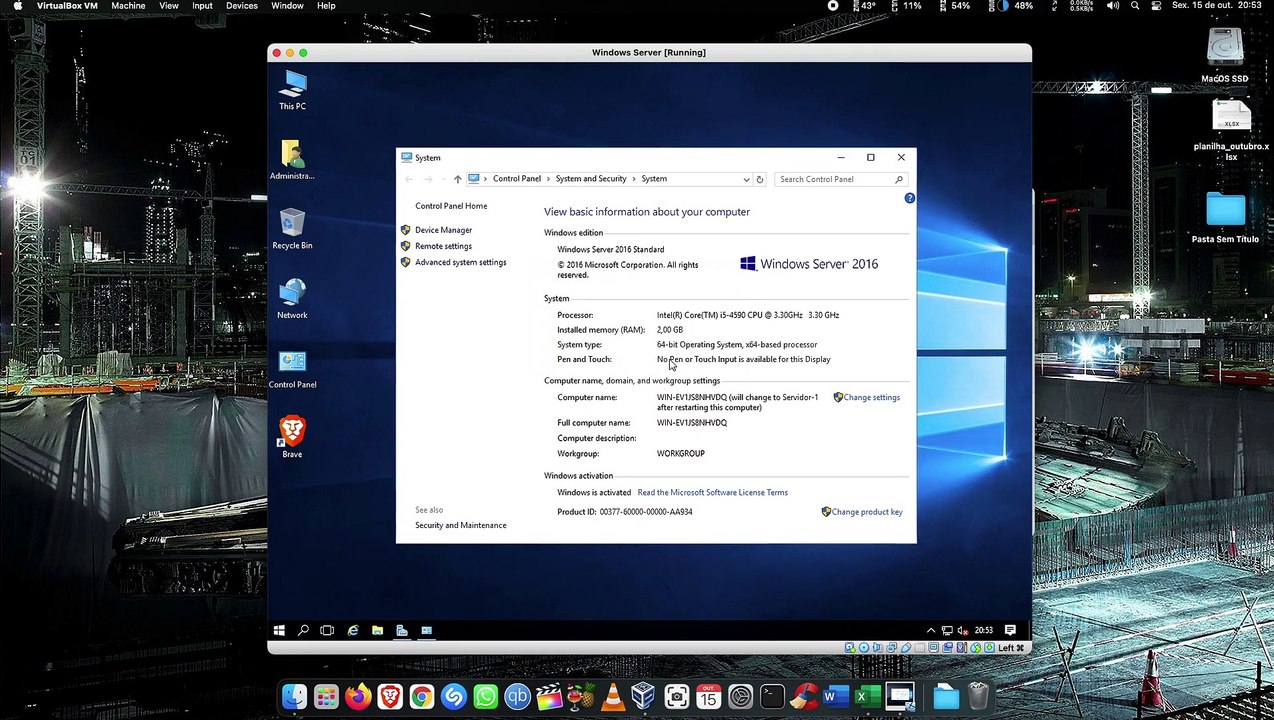Read the Microsoft Software License Terms
The width and height of the screenshot is (1274, 720).
coord(712,492)
